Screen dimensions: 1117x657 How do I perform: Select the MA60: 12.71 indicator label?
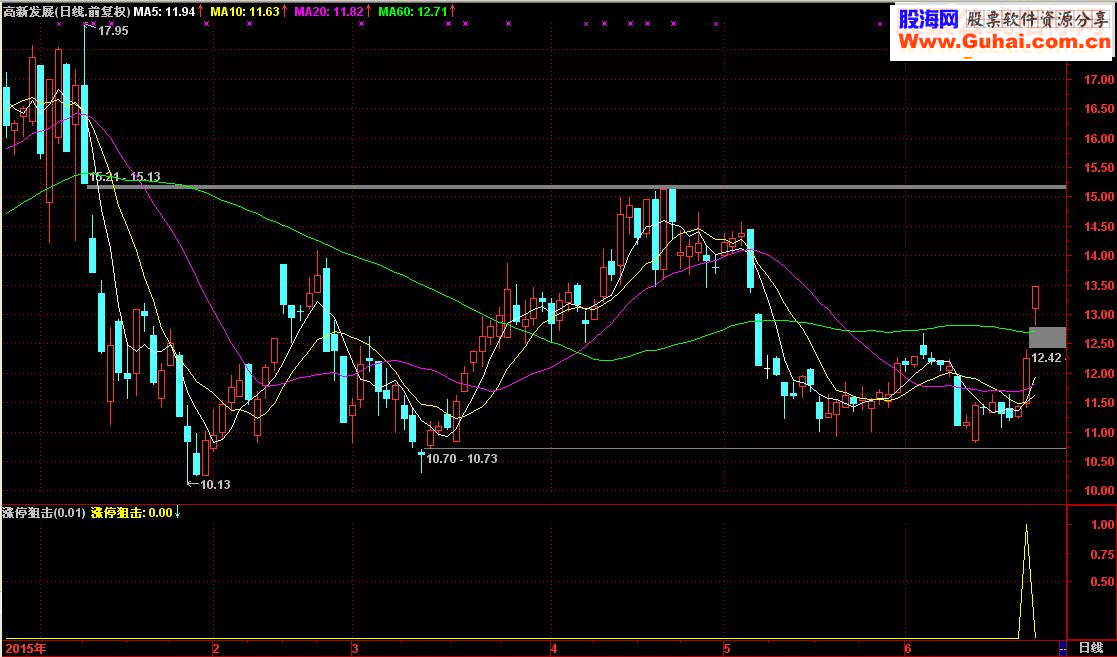click(413, 11)
